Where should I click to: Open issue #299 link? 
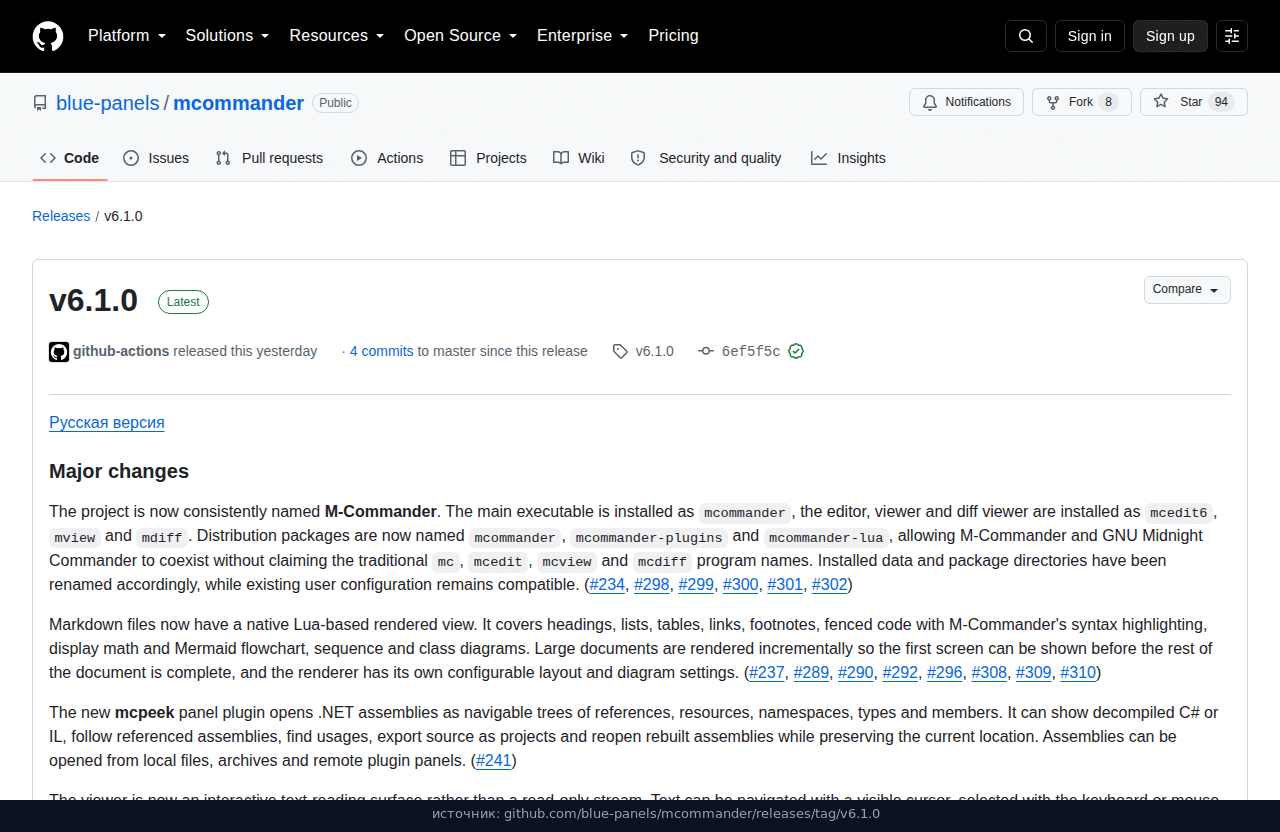click(696, 585)
